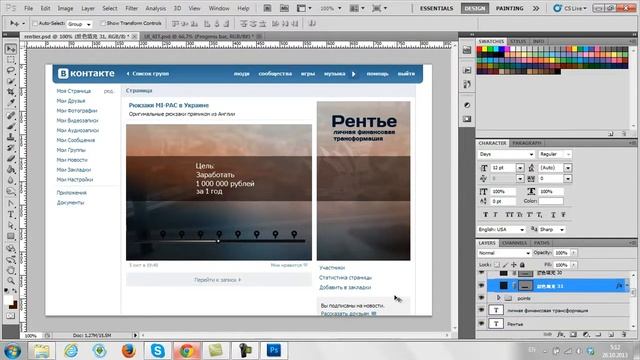Image resolution: width=640 pixels, height=360 pixels.
Task: Switch to the Channels tab
Action: pyautogui.click(x=514, y=243)
